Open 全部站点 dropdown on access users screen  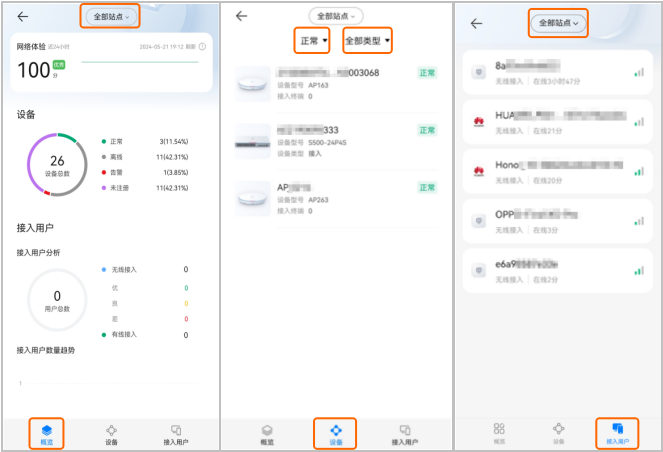[x=558, y=23]
